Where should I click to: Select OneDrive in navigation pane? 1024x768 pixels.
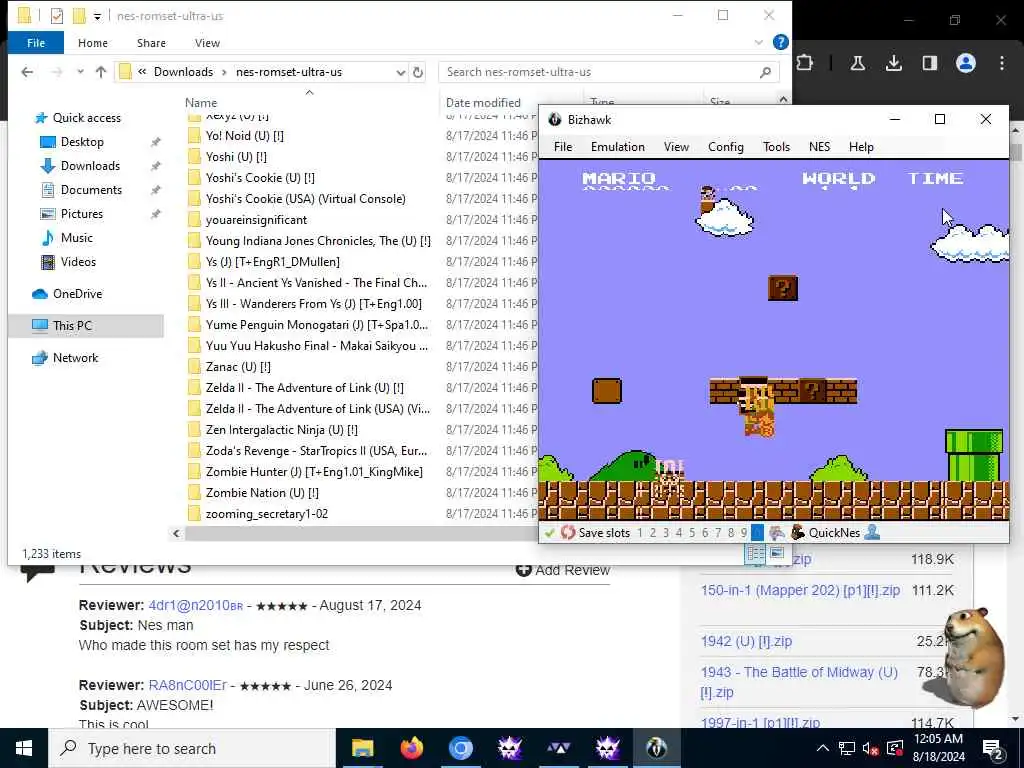tap(77, 294)
